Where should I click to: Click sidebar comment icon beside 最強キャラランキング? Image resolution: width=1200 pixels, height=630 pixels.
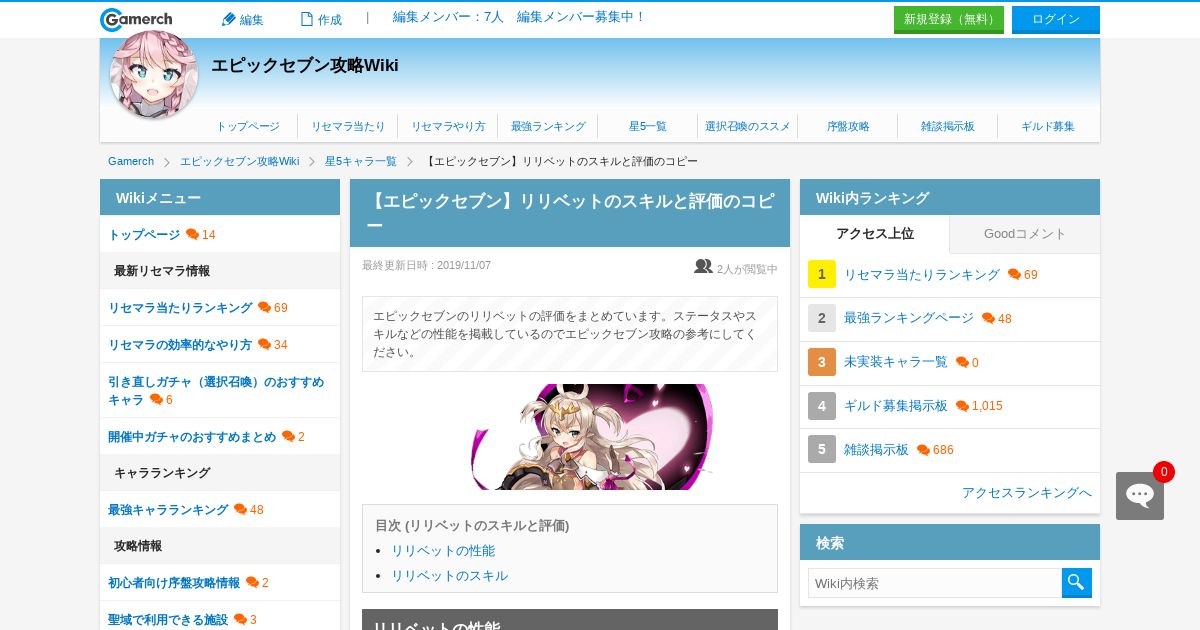point(240,510)
